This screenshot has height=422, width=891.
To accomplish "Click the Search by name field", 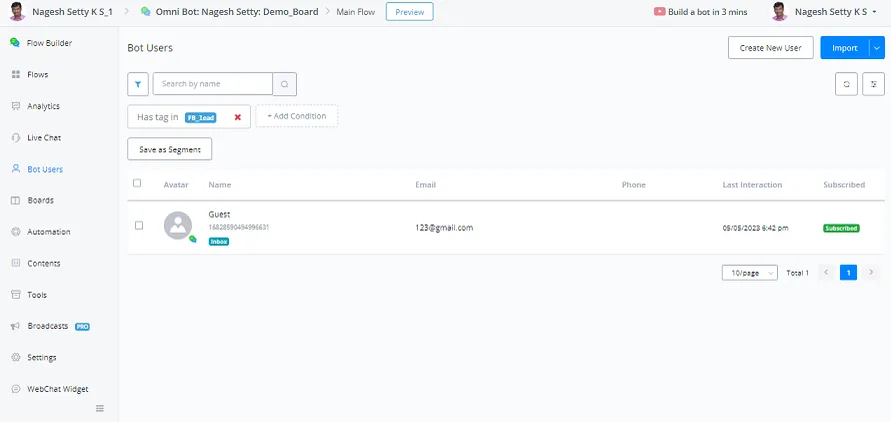I will pos(213,84).
